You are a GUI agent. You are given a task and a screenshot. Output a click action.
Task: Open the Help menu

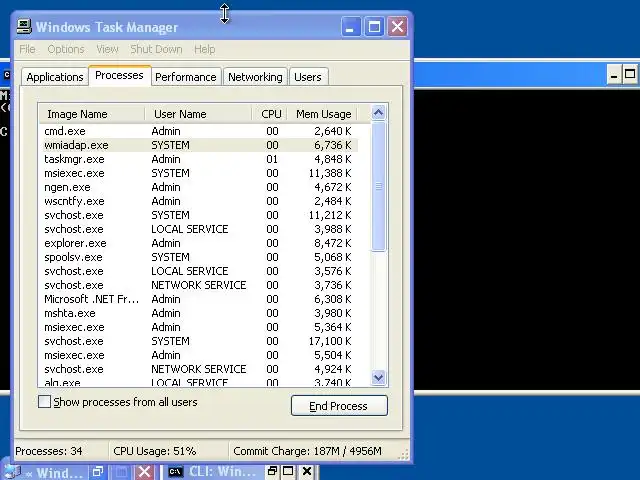[x=204, y=49]
